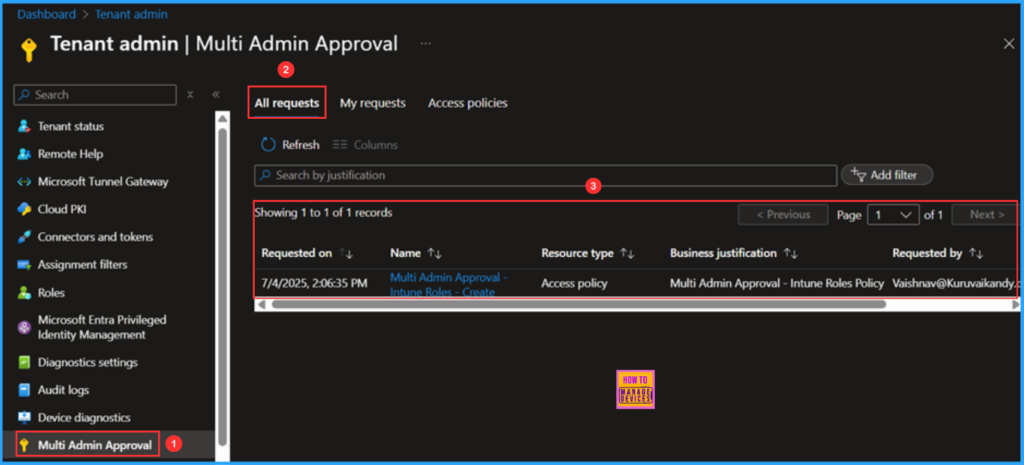Click the Vaishnav@Kuruvaikandy requester cell
This screenshot has height=465, width=1024.
coord(954,283)
